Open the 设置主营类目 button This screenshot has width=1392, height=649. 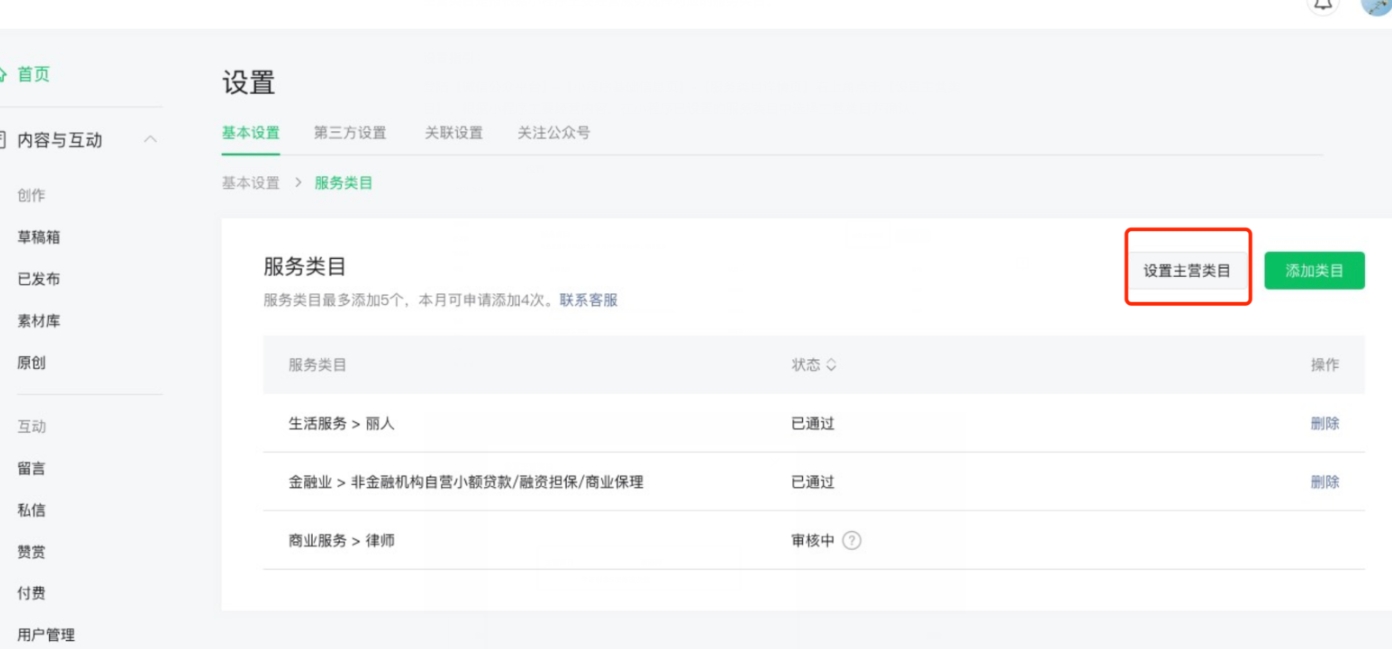click(x=1187, y=270)
